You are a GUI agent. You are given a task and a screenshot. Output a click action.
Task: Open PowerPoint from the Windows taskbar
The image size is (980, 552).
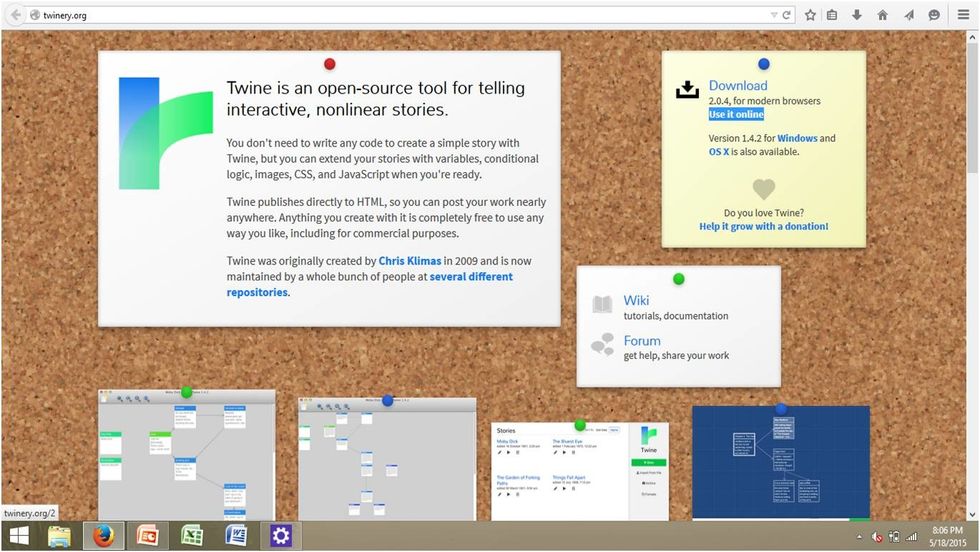tap(149, 536)
